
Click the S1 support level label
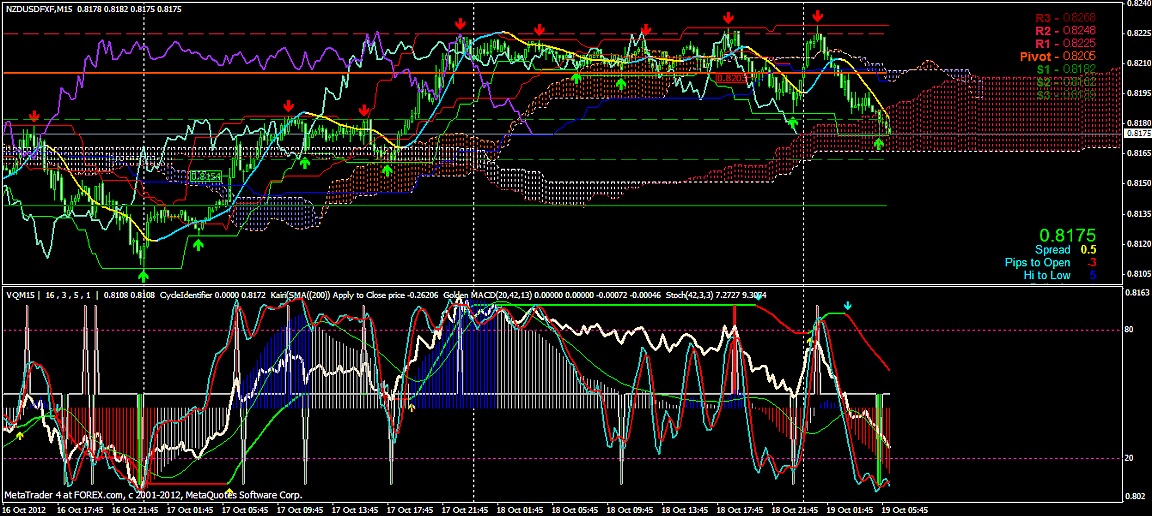pos(1045,70)
